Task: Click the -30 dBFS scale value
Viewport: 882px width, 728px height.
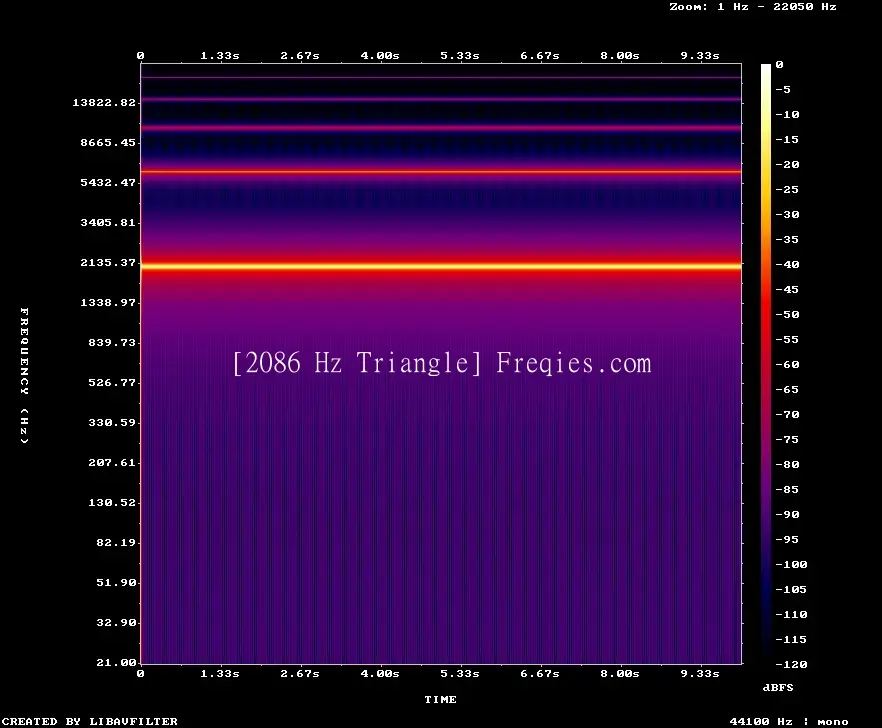Action: pyautogui.click(x=787, y=214)
